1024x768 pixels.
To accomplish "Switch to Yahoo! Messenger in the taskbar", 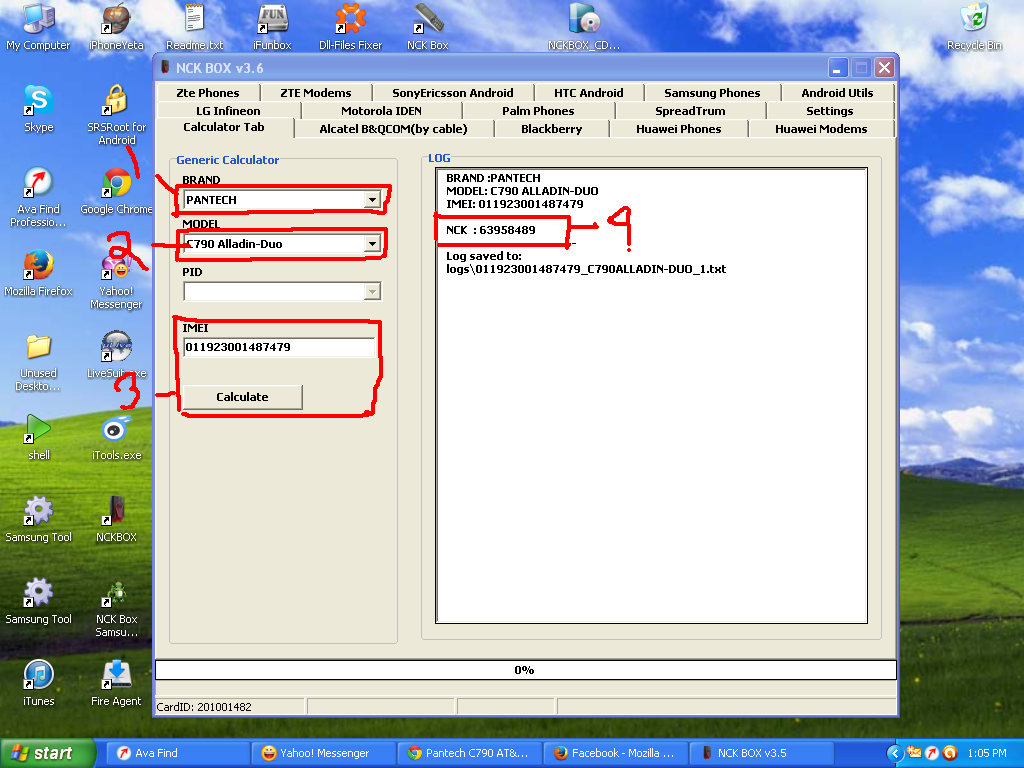I will coord(322,753).
